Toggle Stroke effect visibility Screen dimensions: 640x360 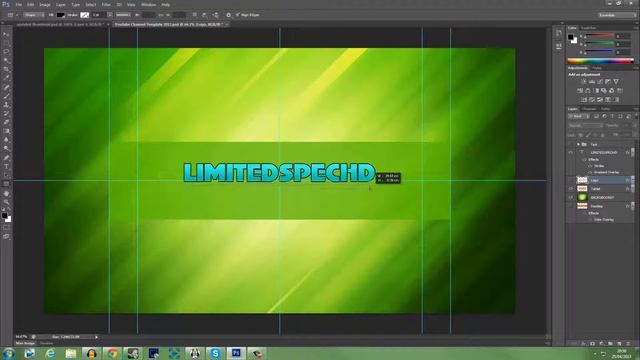[x=590, y=166]
